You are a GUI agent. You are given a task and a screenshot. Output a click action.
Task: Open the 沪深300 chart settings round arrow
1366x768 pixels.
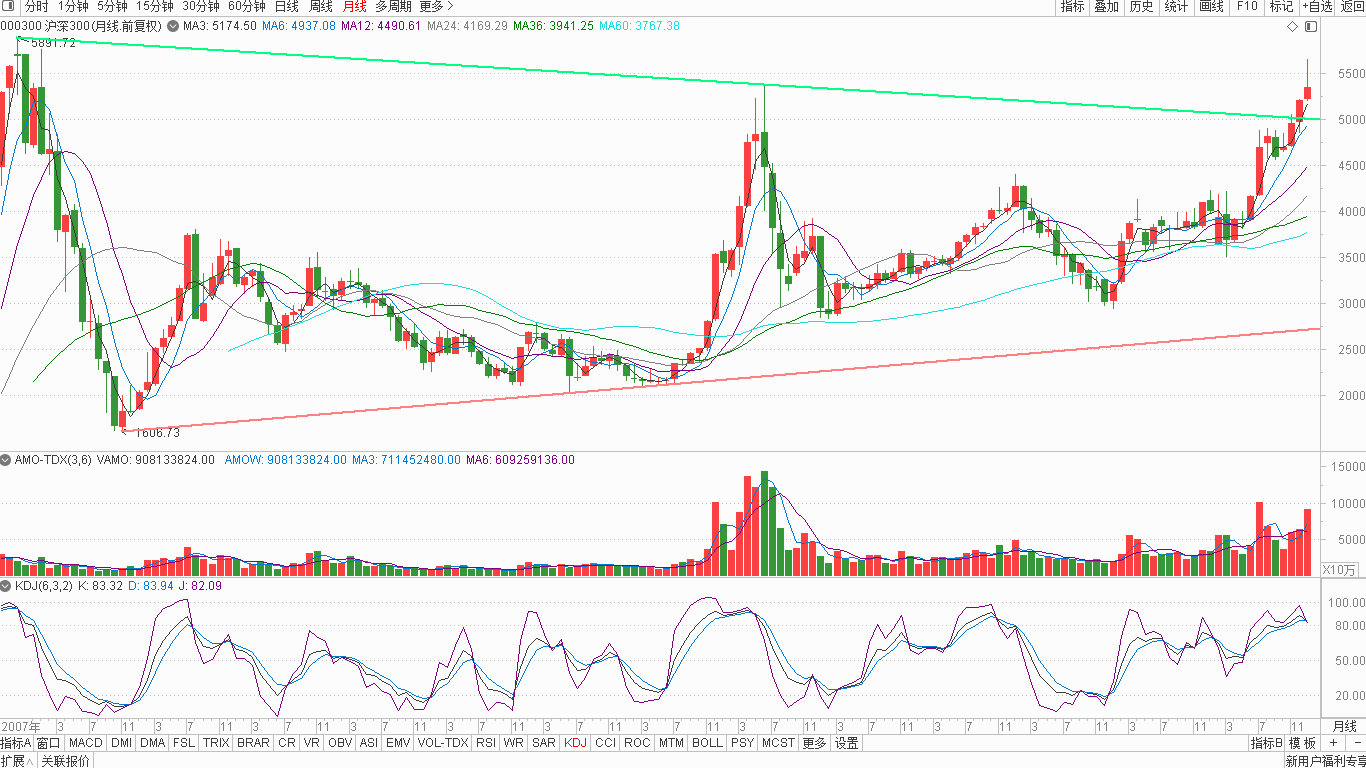(173, 26)
